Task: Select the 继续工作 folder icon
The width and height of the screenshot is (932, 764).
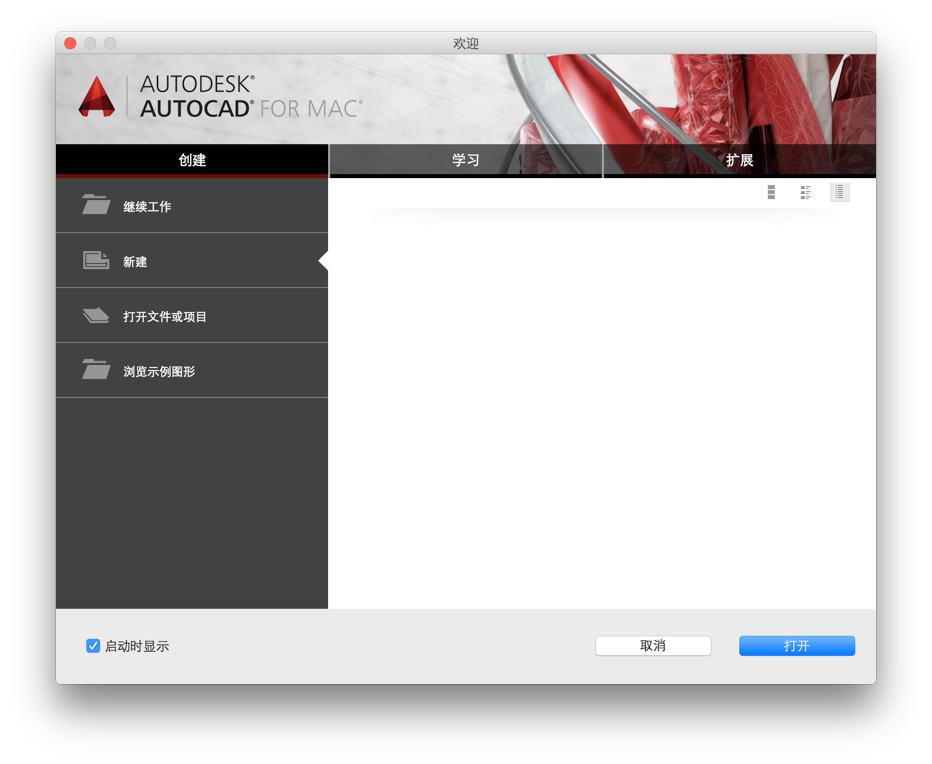Action: coord(96,205)
